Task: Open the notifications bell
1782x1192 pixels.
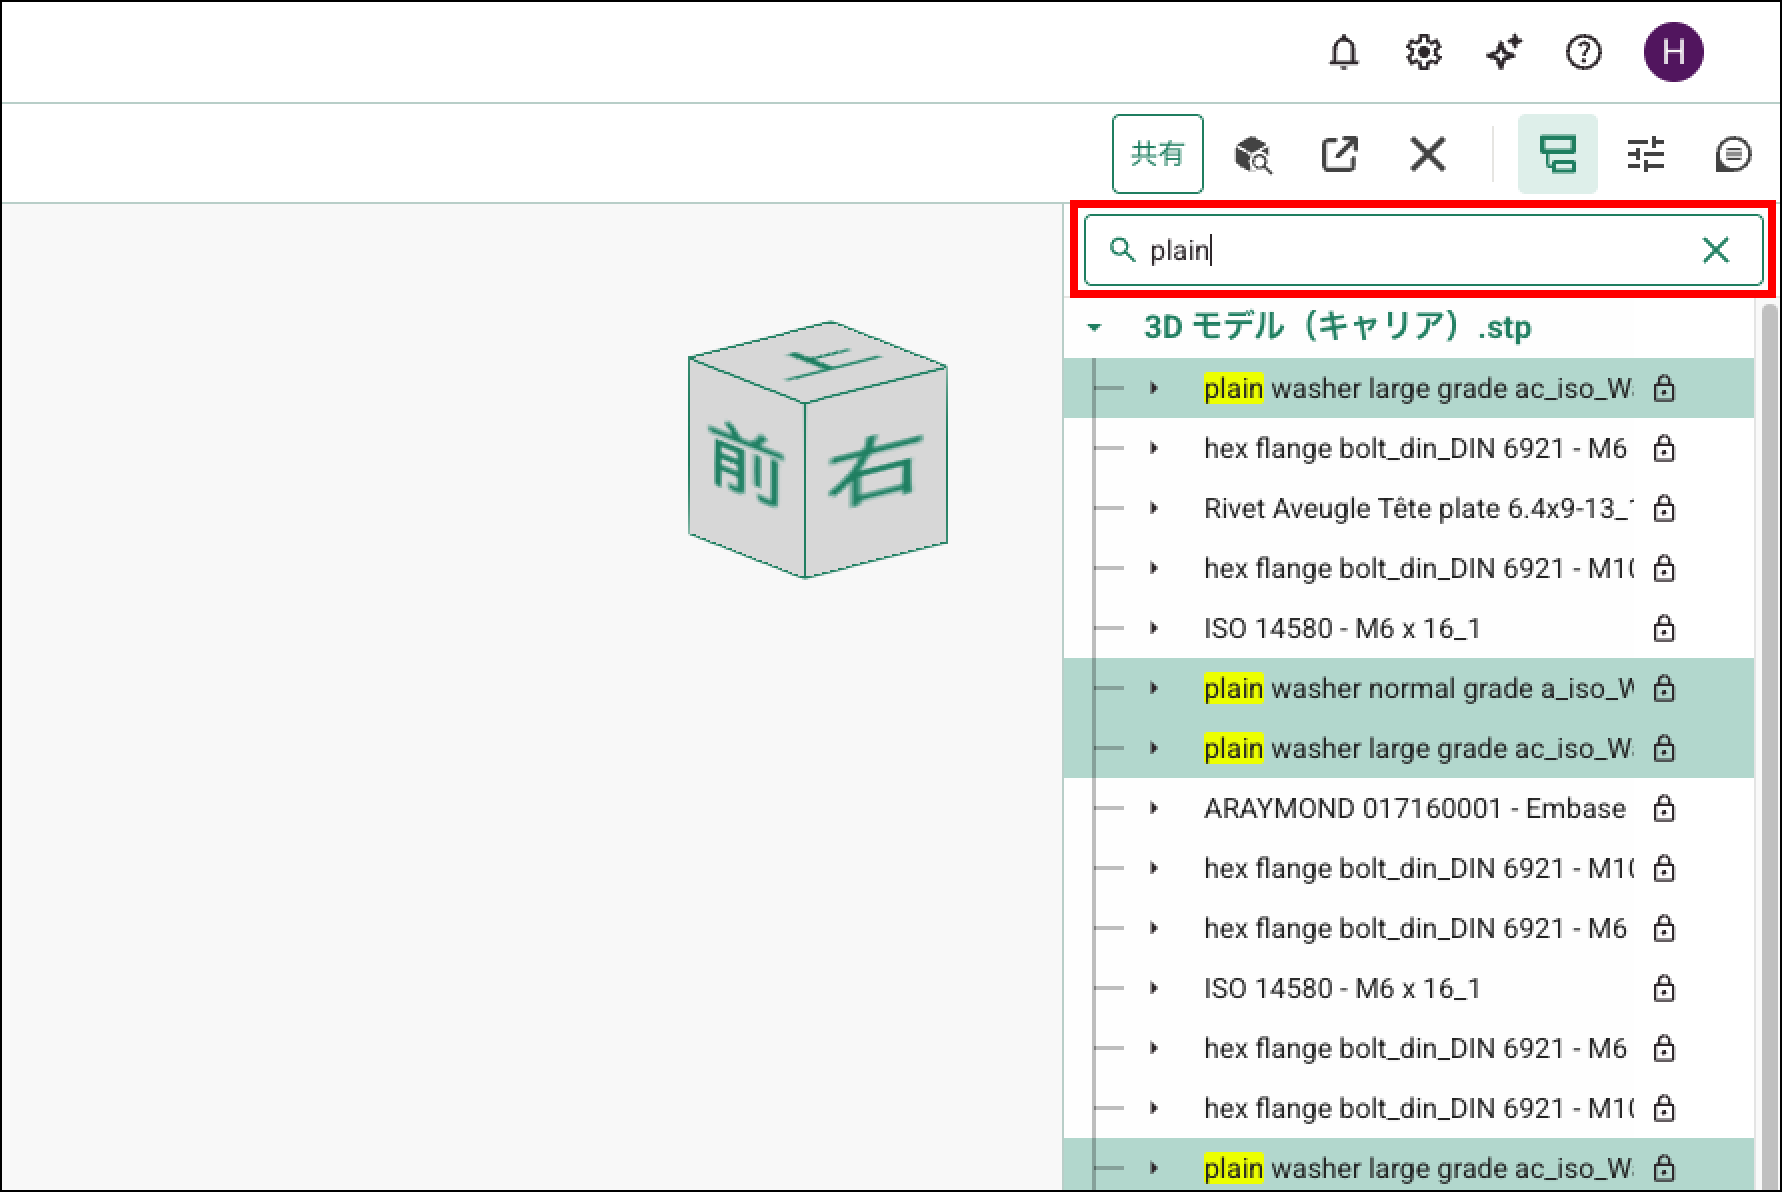Action: (x=1343, y=52)
